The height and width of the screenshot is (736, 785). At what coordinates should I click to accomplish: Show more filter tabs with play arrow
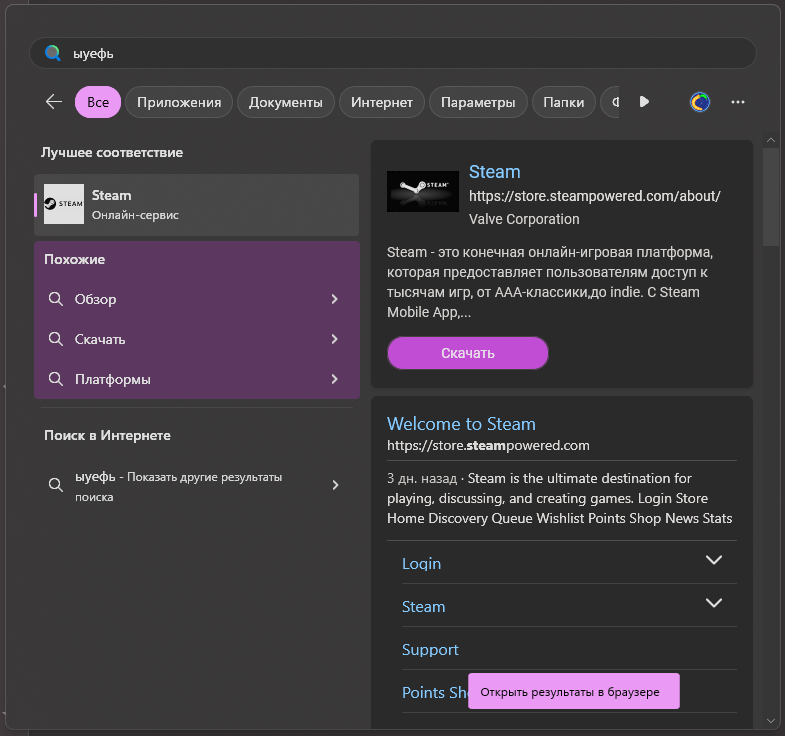(644, 102)
